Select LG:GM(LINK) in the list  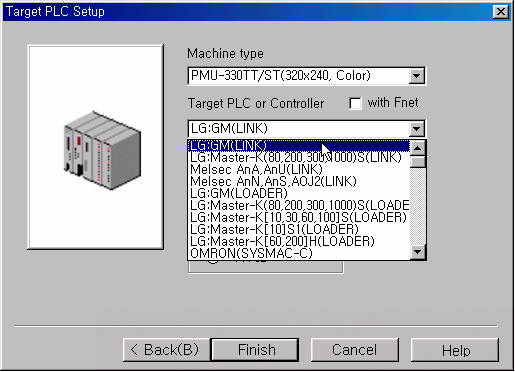pyautogui.click(x=299, y=146)
